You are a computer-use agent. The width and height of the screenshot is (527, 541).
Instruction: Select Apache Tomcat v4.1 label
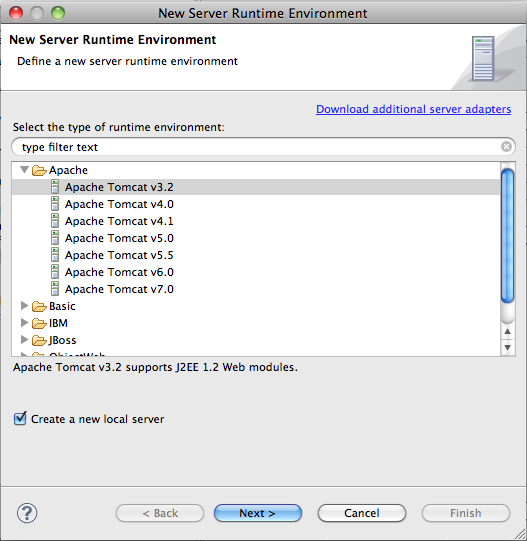[119, 221]
